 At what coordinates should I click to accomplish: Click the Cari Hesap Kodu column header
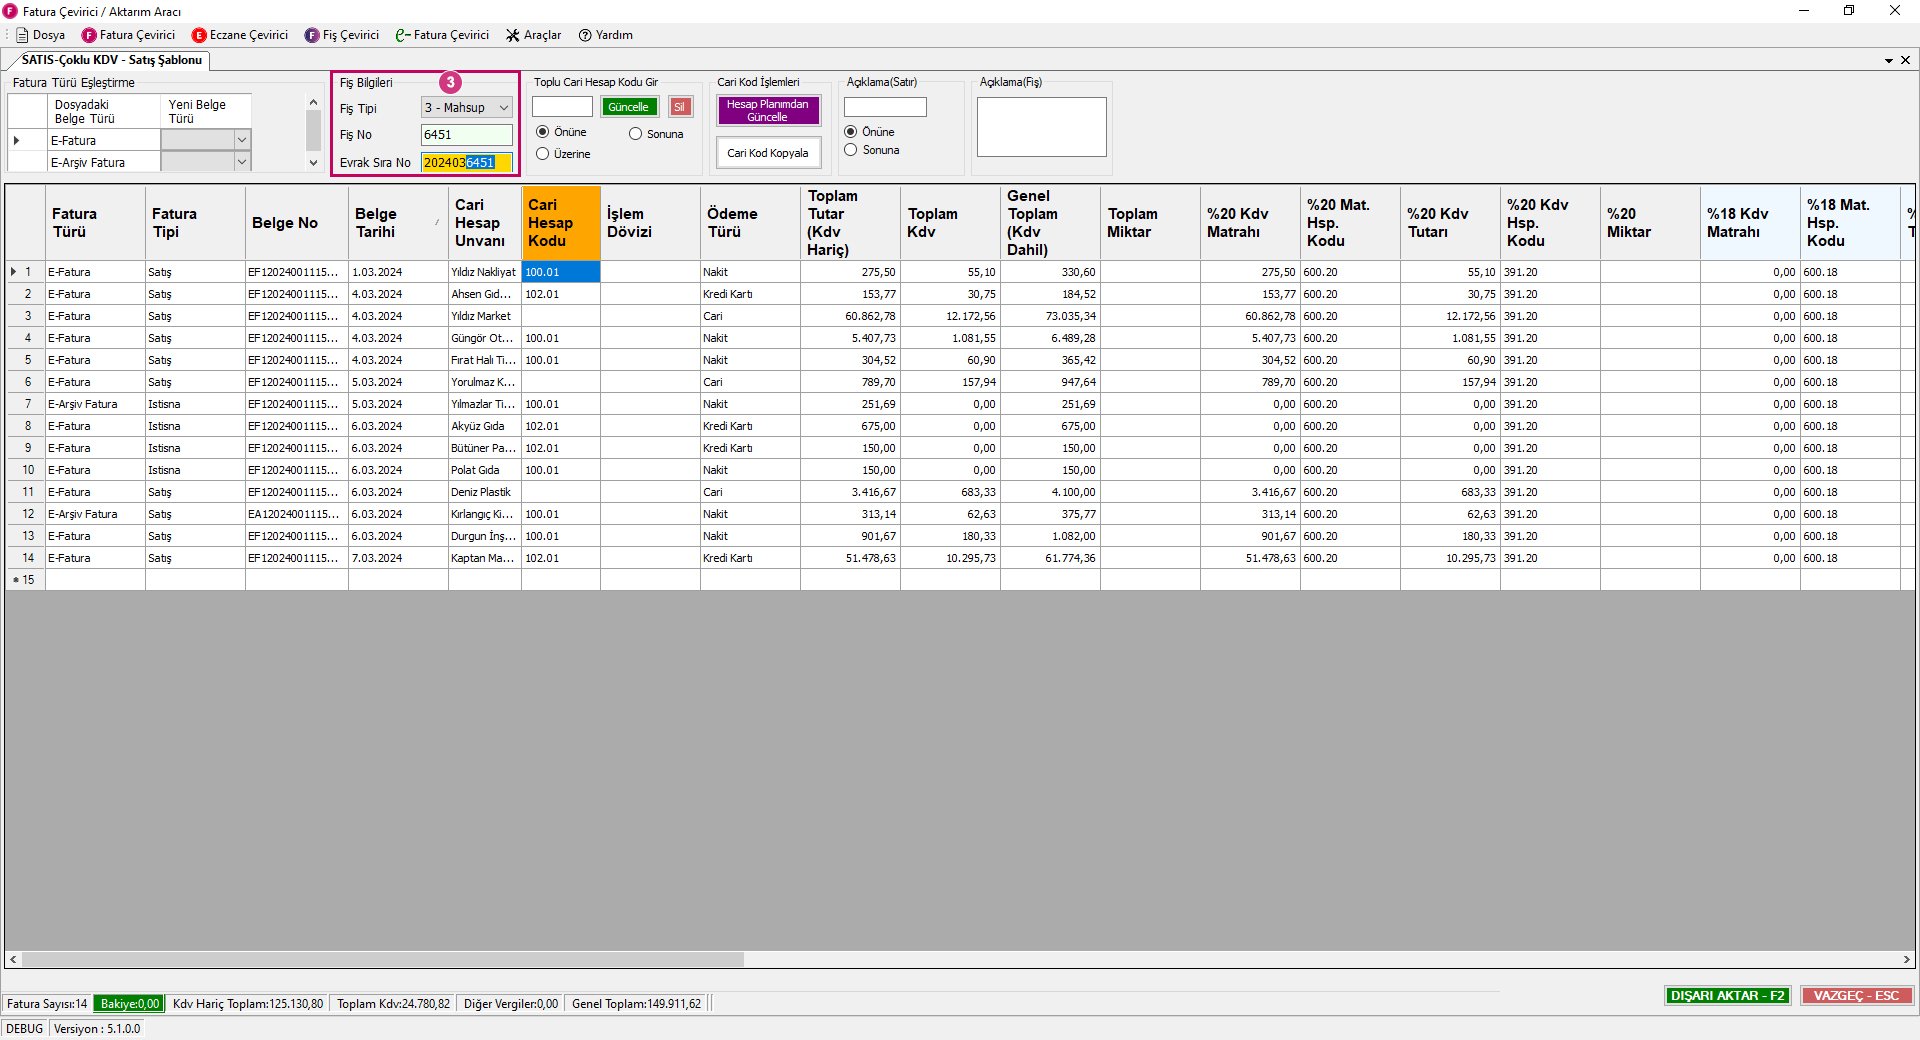[x=560, y=222]
